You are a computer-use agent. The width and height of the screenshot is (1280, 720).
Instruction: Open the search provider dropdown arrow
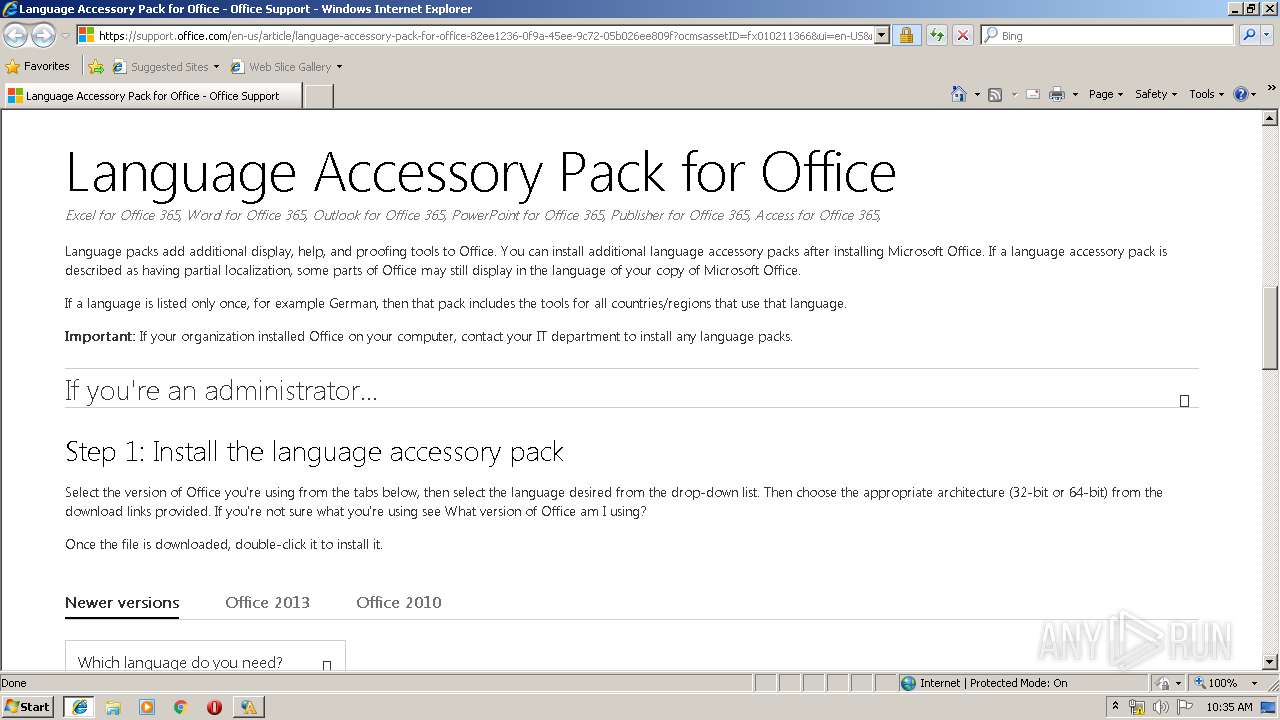click(1268, 35)
